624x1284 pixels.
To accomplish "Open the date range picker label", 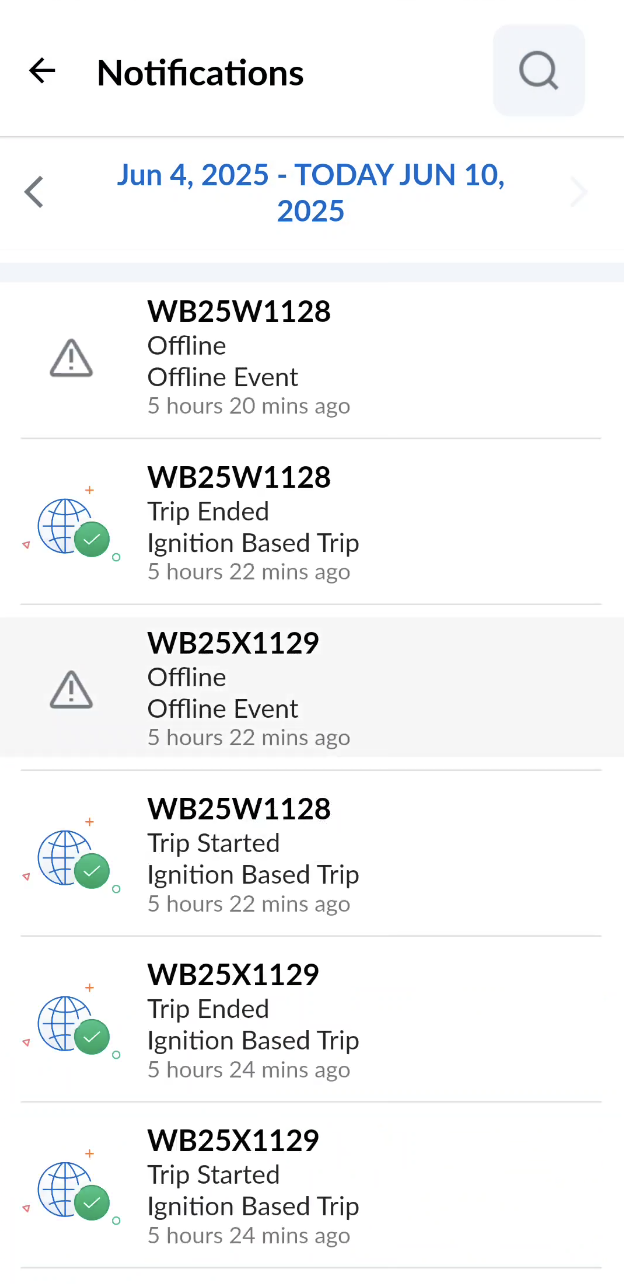I will coord(311,193).
